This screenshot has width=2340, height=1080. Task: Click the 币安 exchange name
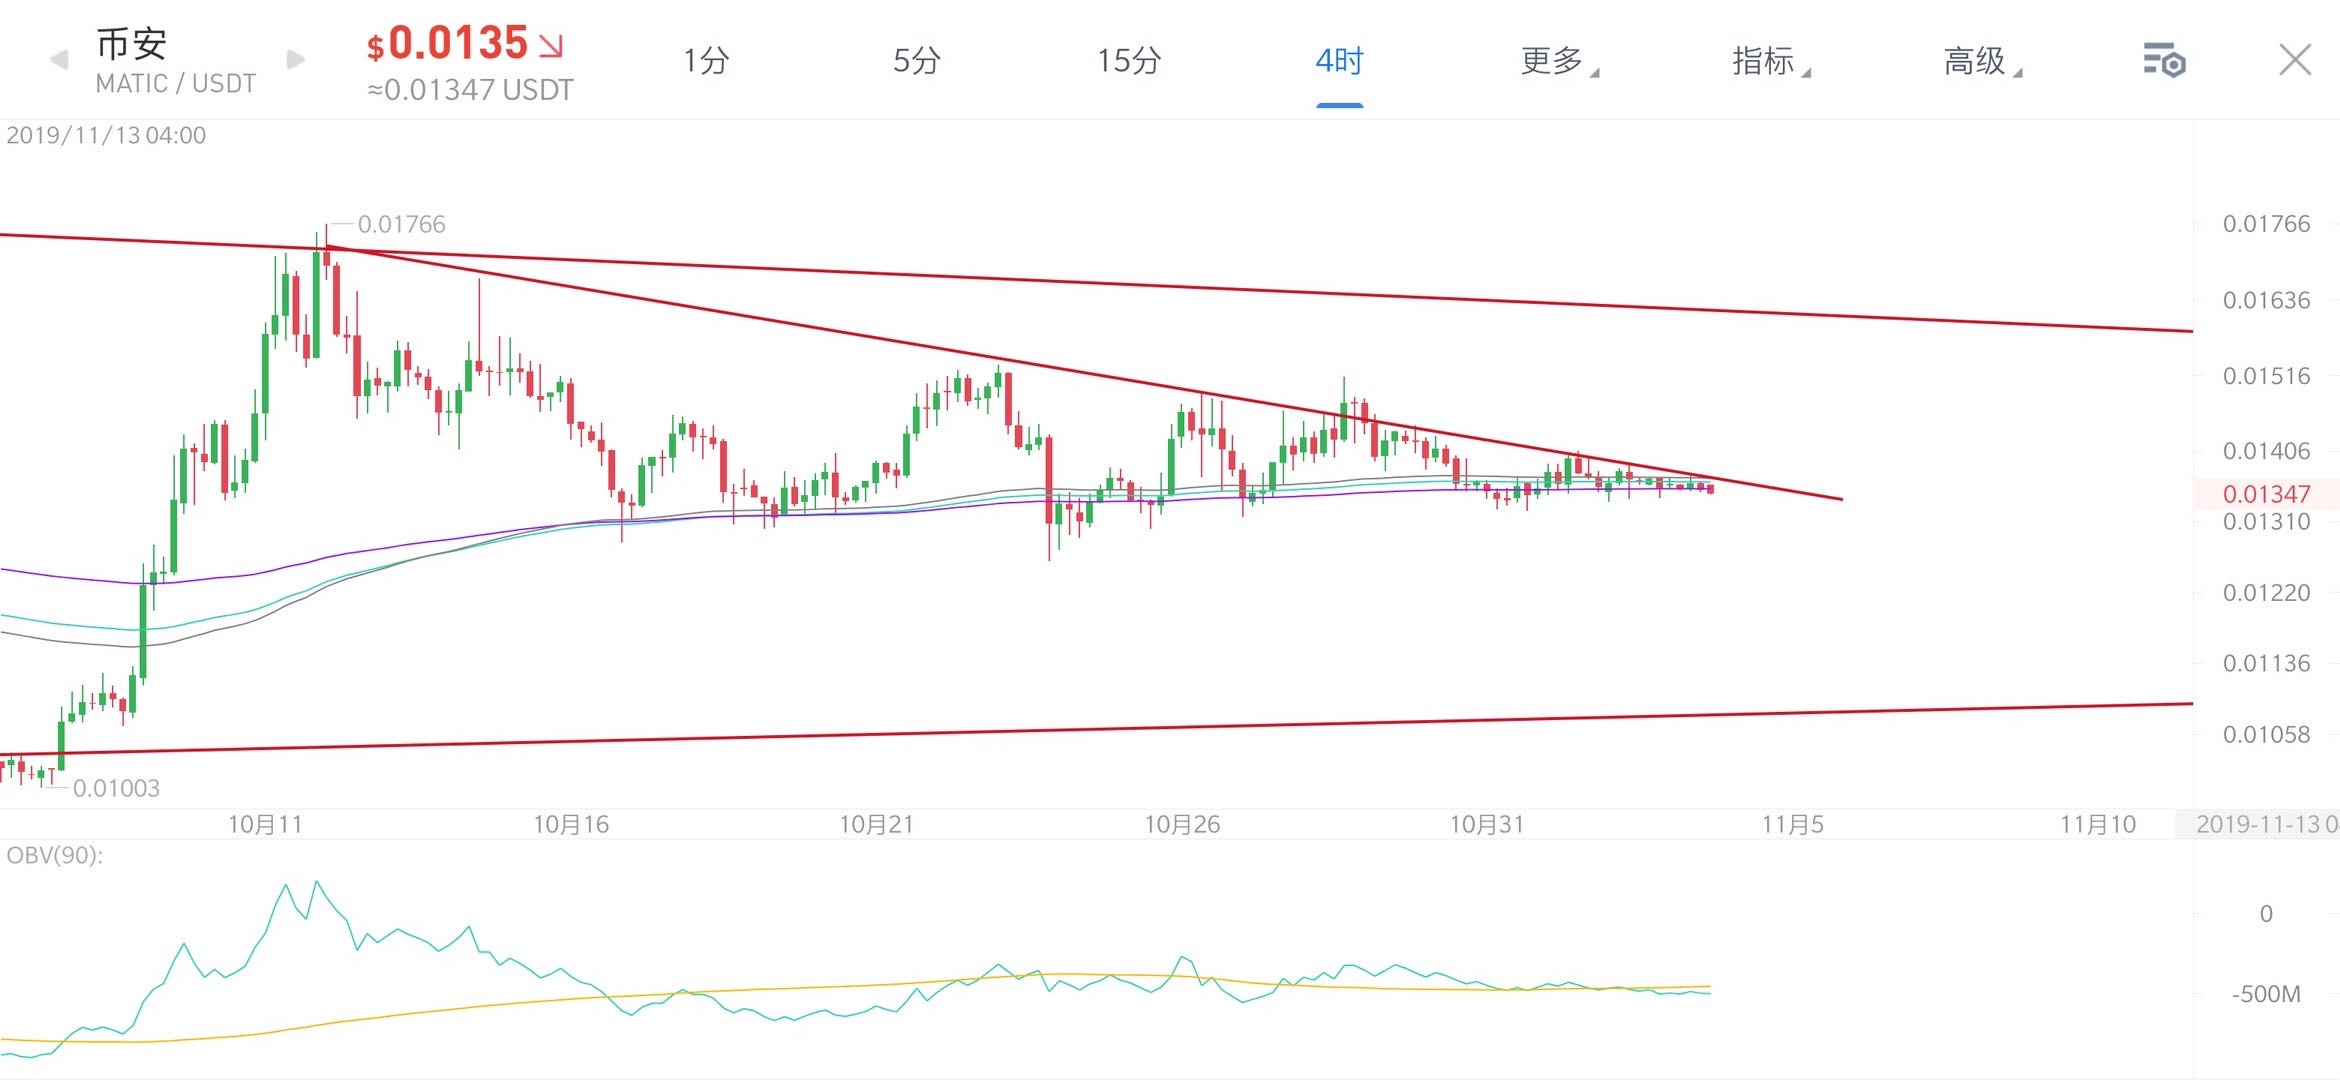point(131,44)
